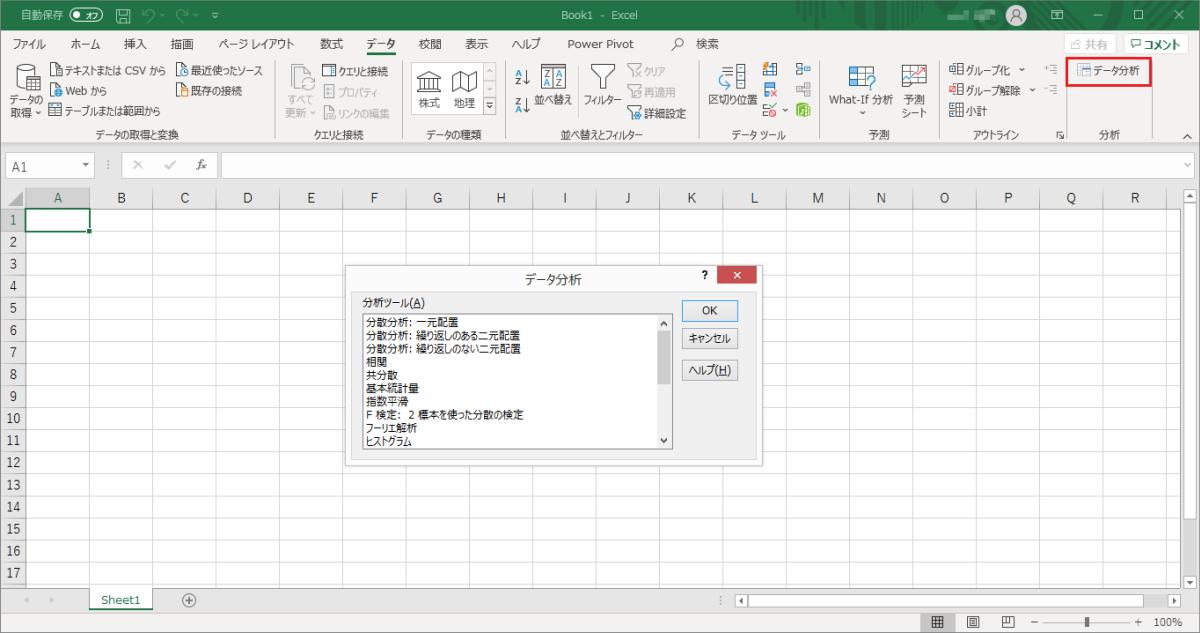
Task: Switch to Page Break preview view icon
Action: click(x=1008, y=622)
